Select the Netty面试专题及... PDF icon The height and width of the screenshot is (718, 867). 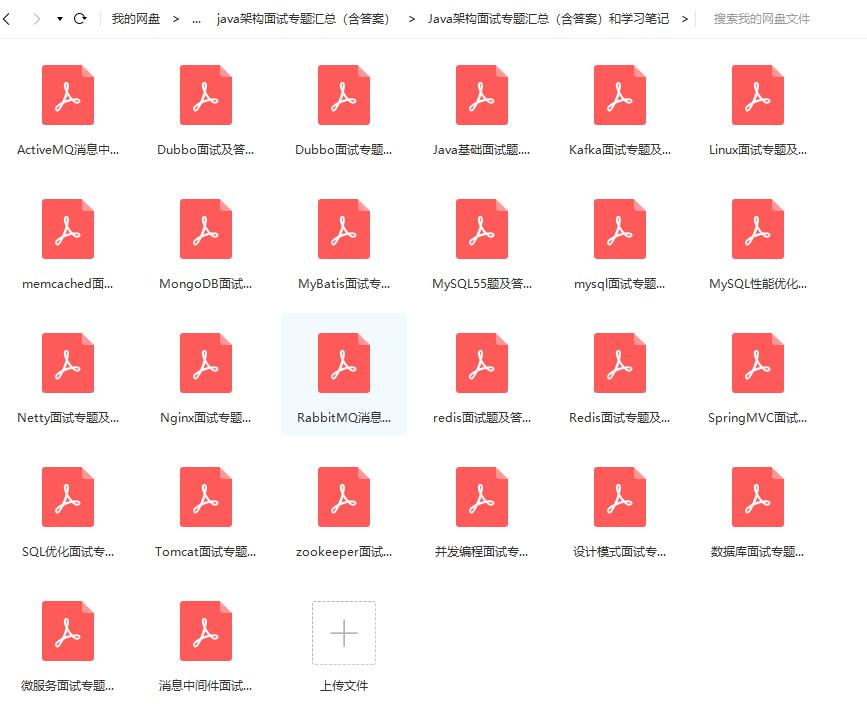click(x=68, y=363)
